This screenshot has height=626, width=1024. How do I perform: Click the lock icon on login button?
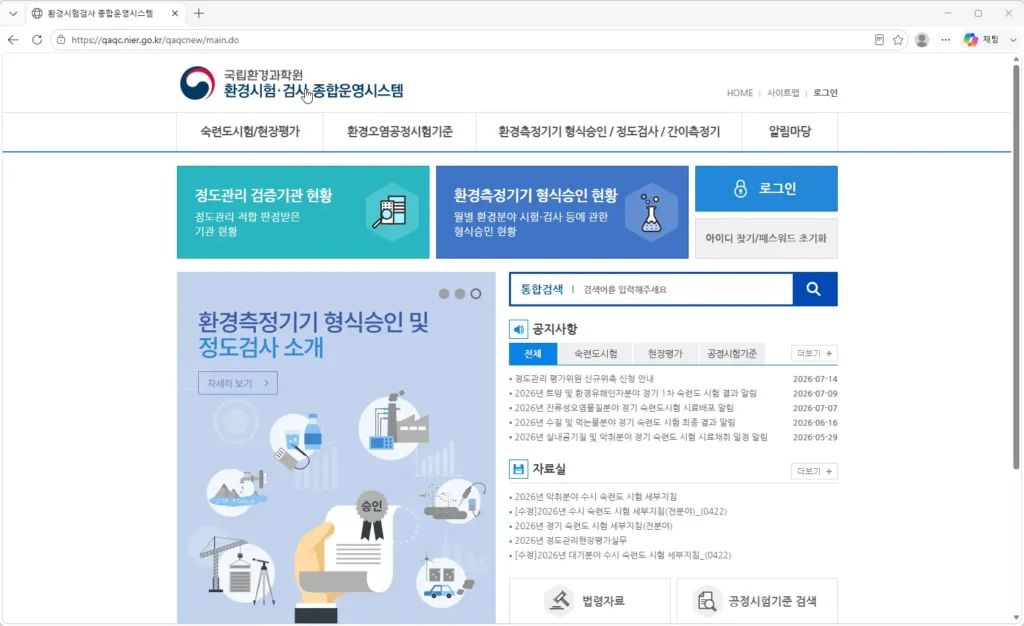pyautogui.click(x=741, y=189)
